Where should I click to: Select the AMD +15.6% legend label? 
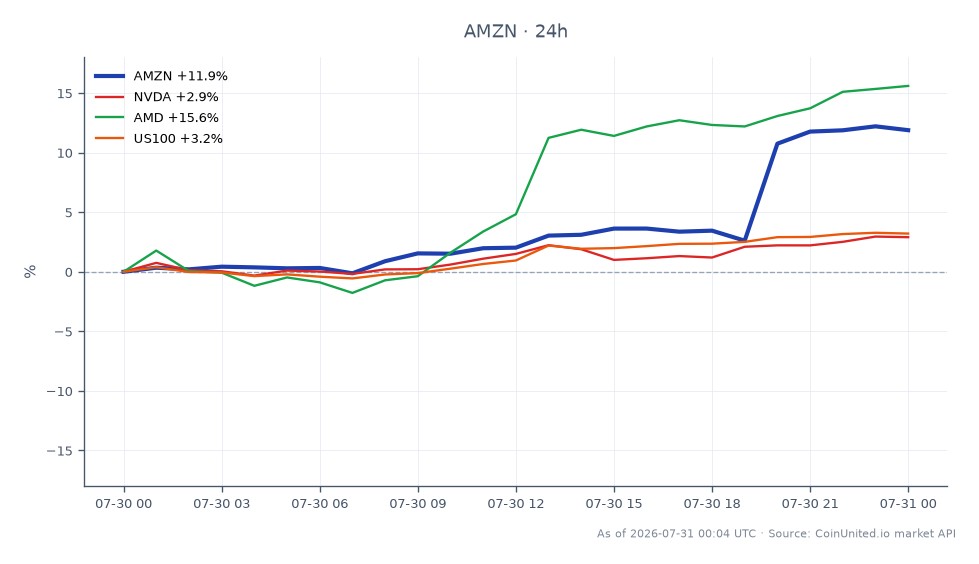(x=176, y=117)
